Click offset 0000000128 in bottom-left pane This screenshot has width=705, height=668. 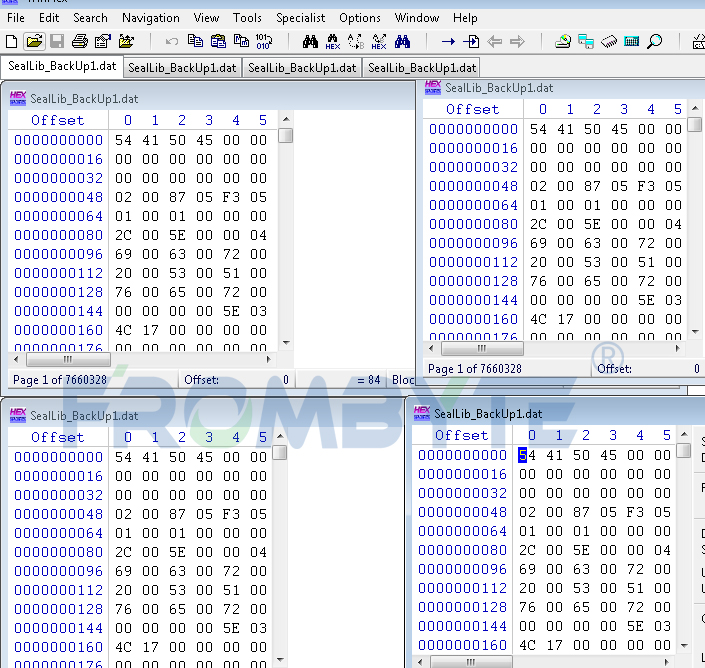(x=58, y=609)
